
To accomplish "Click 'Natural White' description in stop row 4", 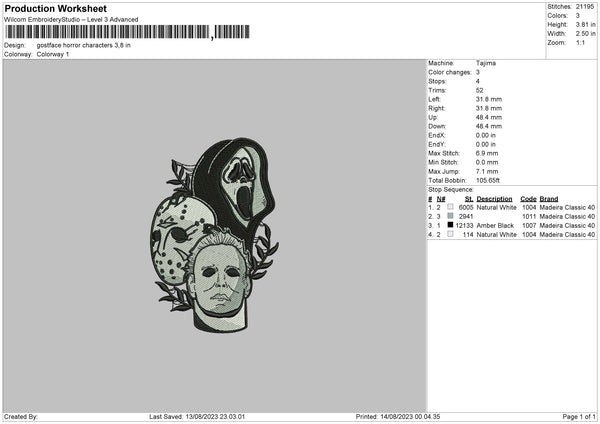I will [496, 235].
